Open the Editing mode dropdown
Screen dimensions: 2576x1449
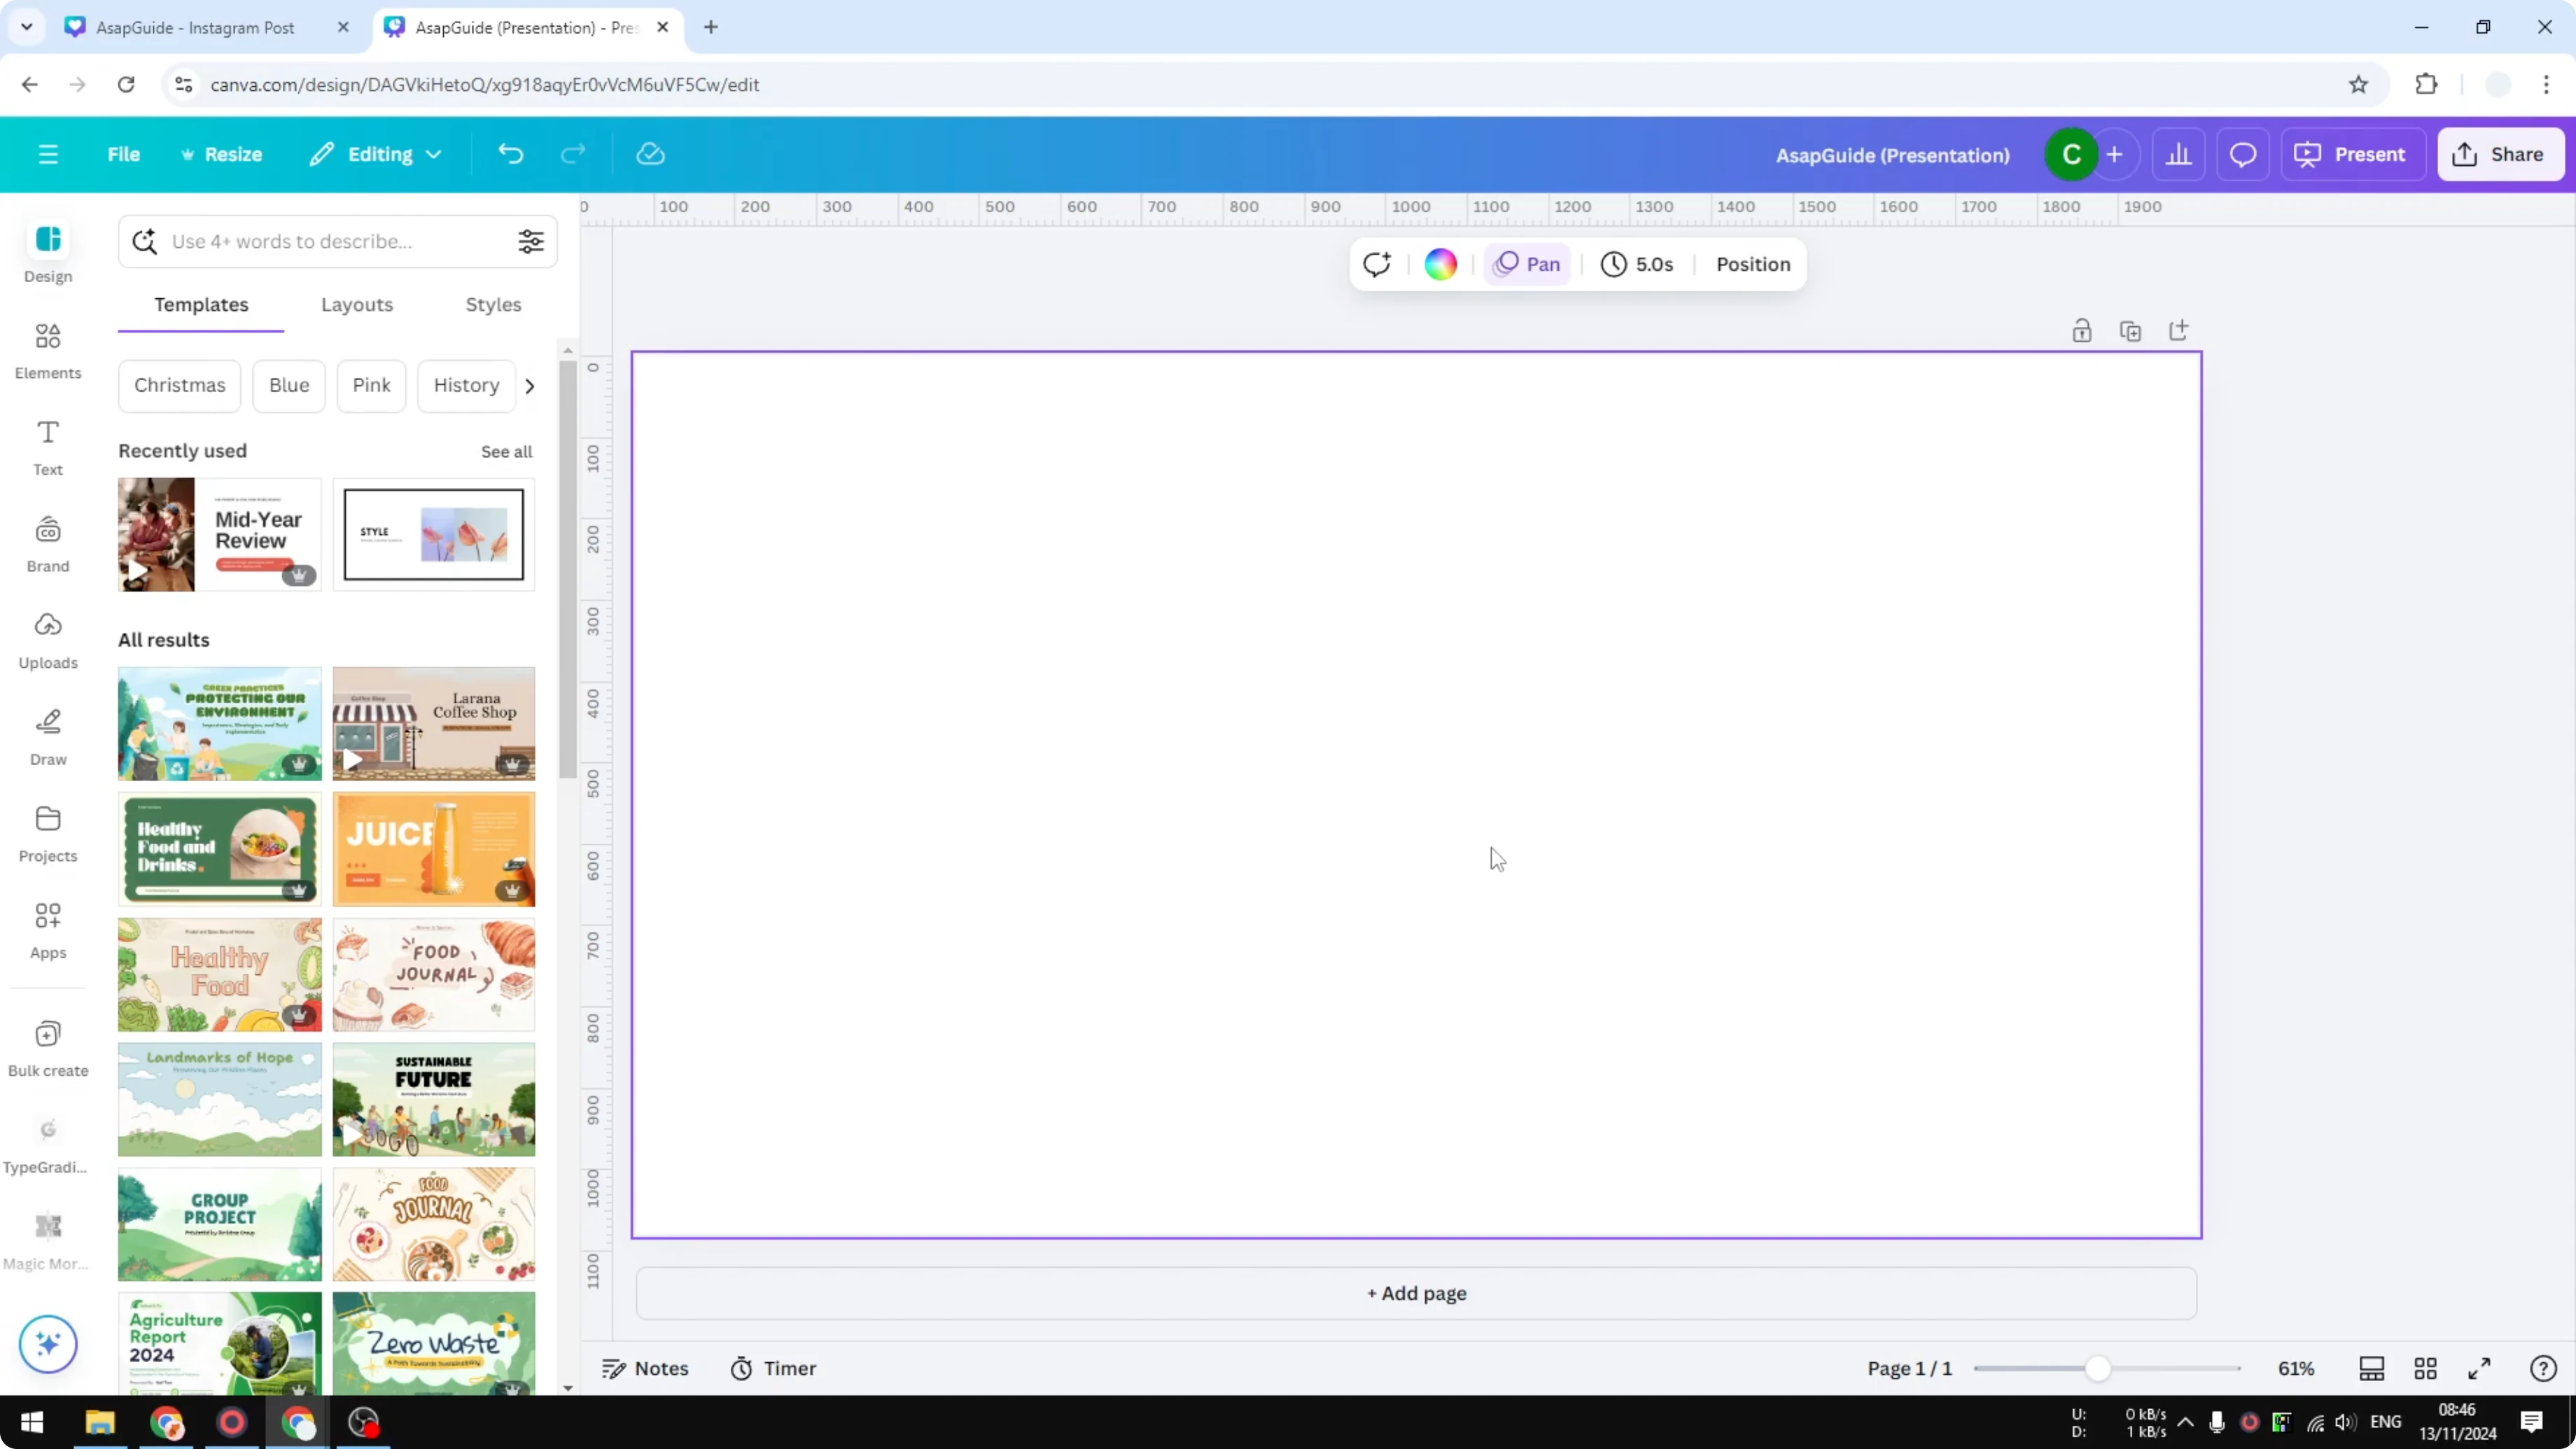click(375, 154)
